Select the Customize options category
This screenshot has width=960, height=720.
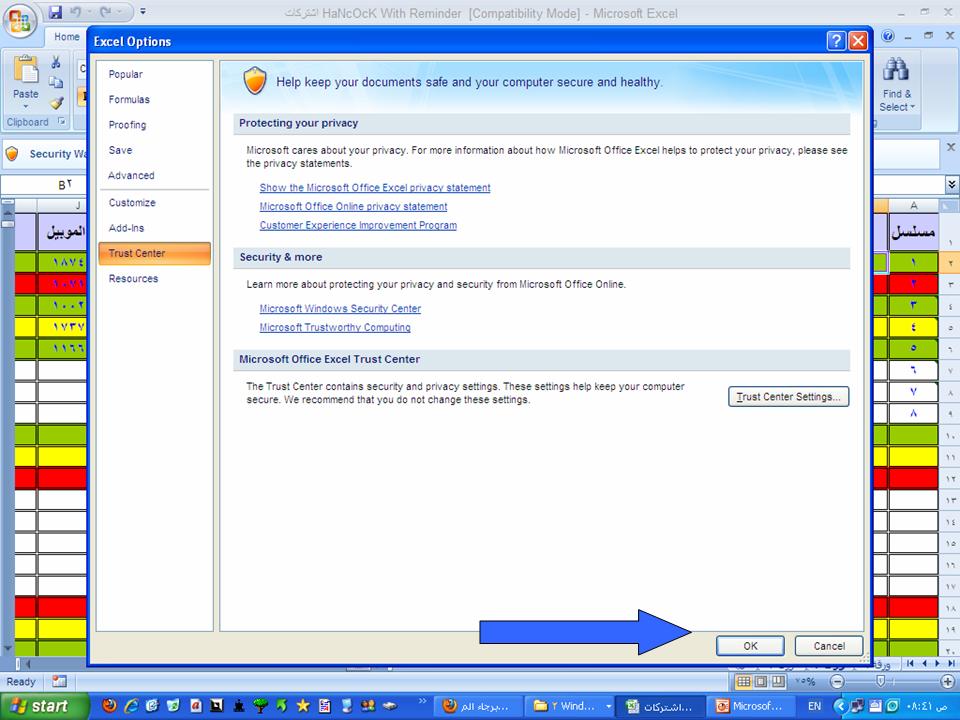tap(132, 203)
